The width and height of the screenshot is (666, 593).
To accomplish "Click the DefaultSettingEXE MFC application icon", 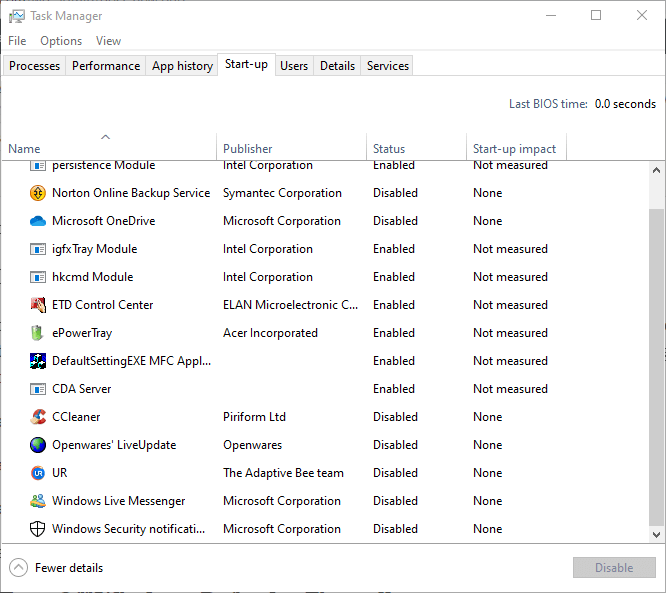I will pyautogui.click(x=38, y=361).
